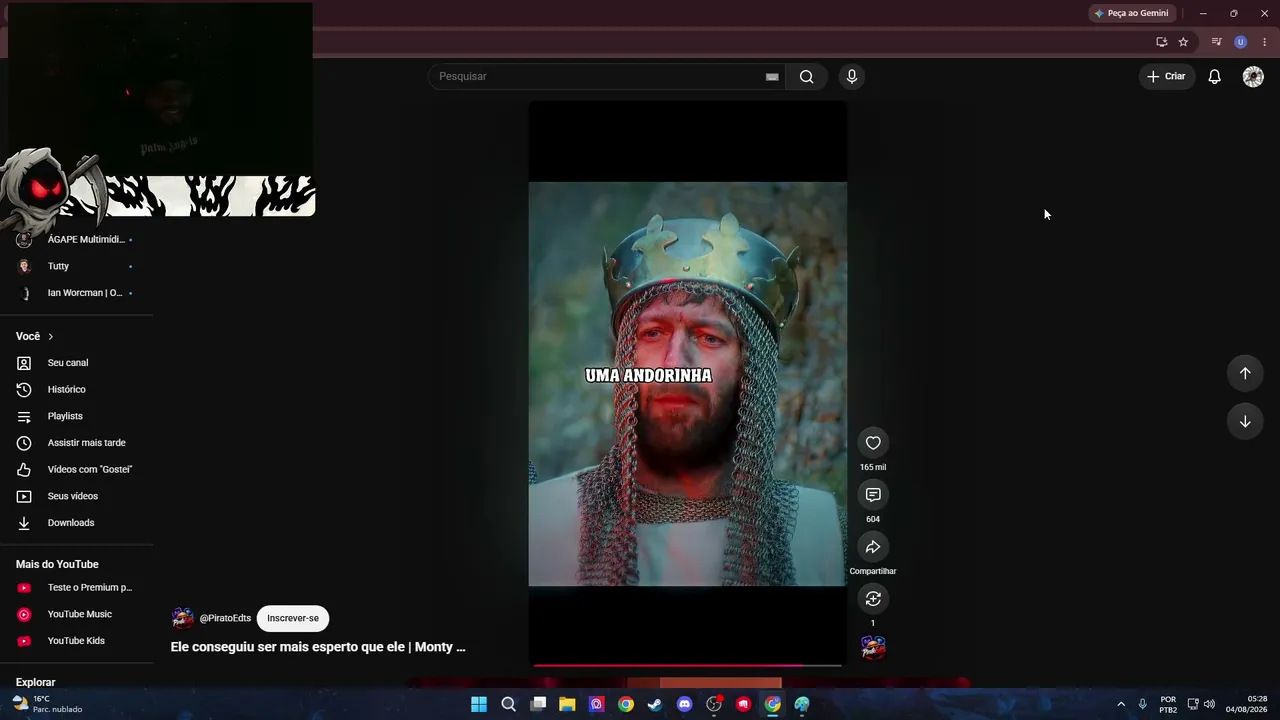The image size is (1280, 720).
Task: Start voice search with the microphone
Action: coord(852,77)
